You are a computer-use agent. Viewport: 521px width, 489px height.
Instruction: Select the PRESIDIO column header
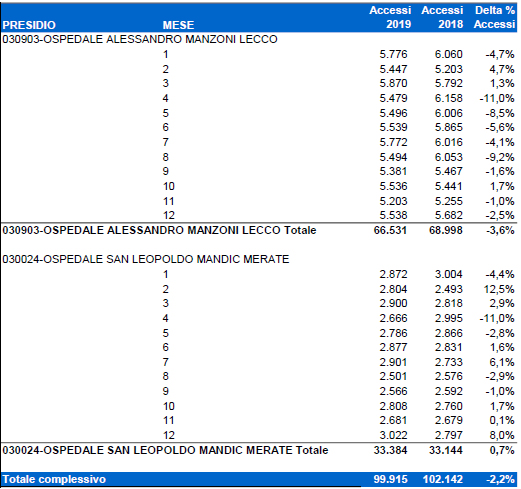(29, 25)
